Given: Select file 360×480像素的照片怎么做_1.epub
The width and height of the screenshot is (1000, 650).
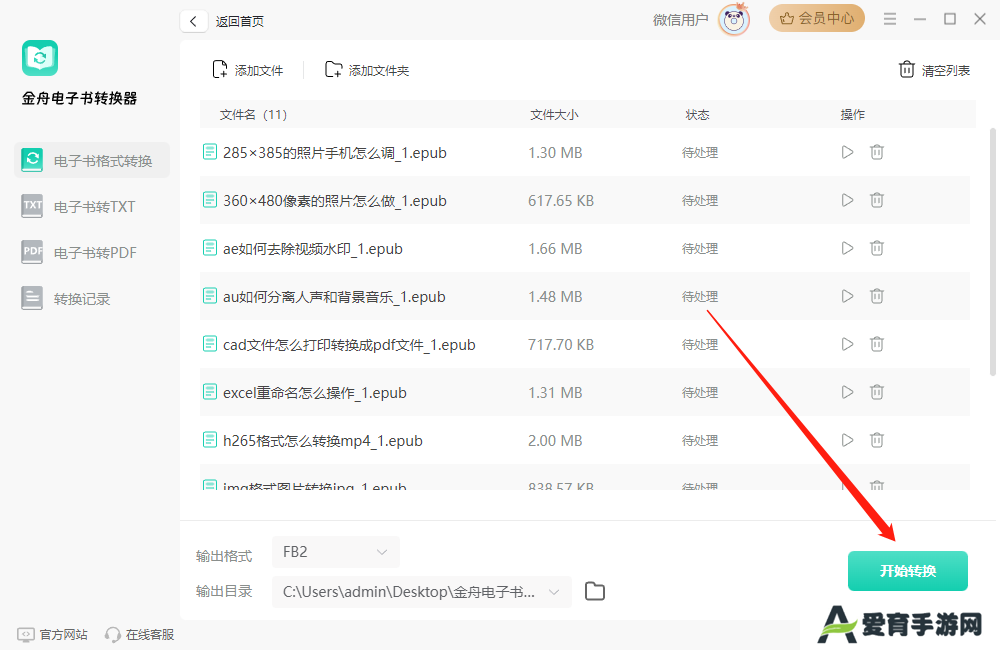Looking at the screenshot, I should 335,200.
